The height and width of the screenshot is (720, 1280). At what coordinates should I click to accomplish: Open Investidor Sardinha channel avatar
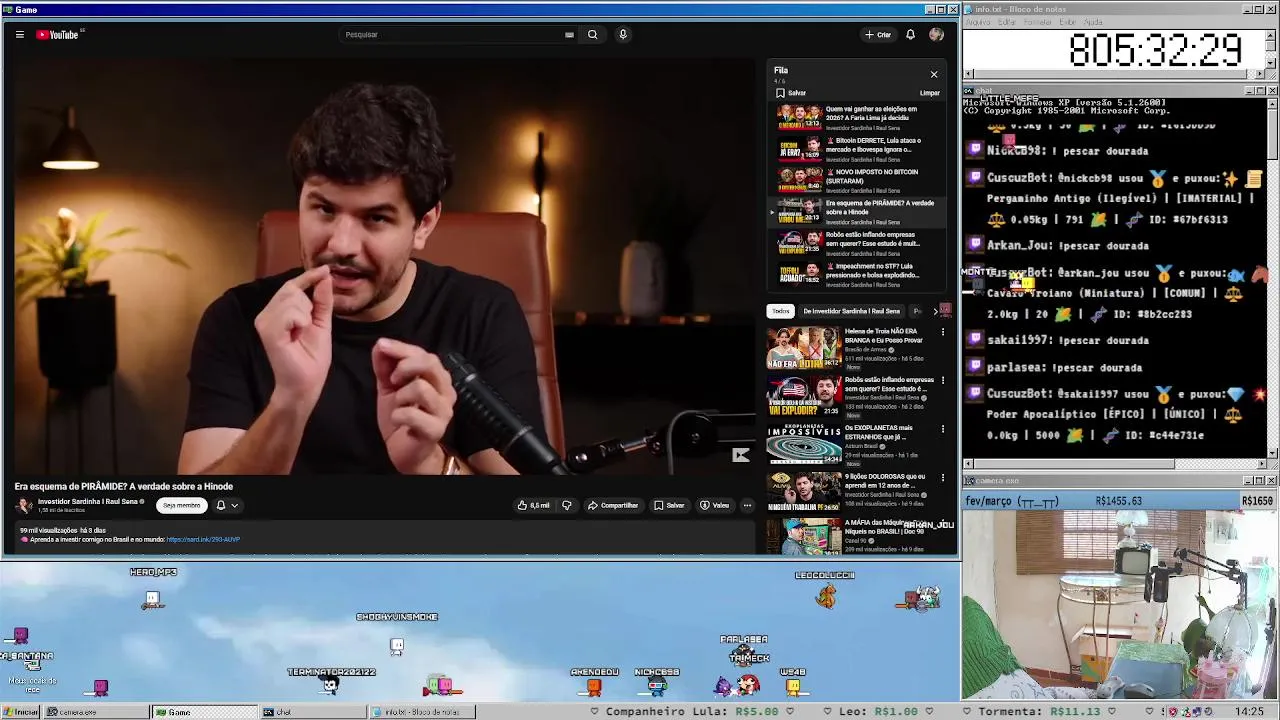pyautogui.click(x=24, y=505)
